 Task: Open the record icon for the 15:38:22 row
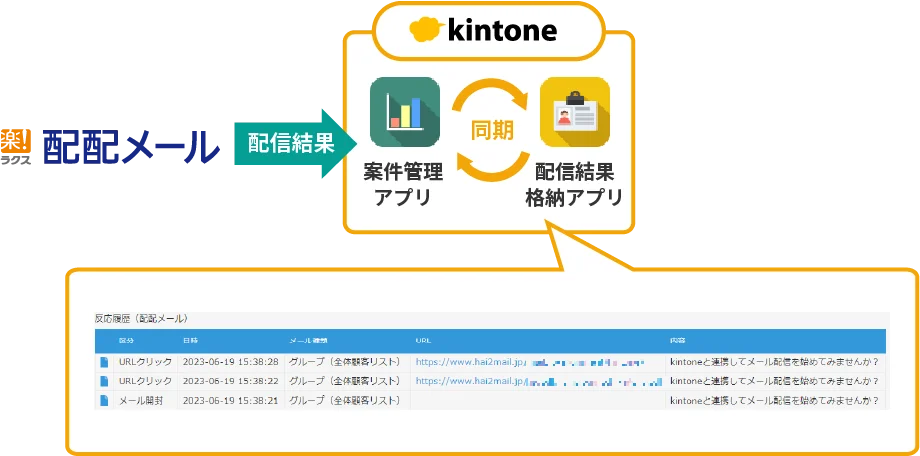coord(104,381)
